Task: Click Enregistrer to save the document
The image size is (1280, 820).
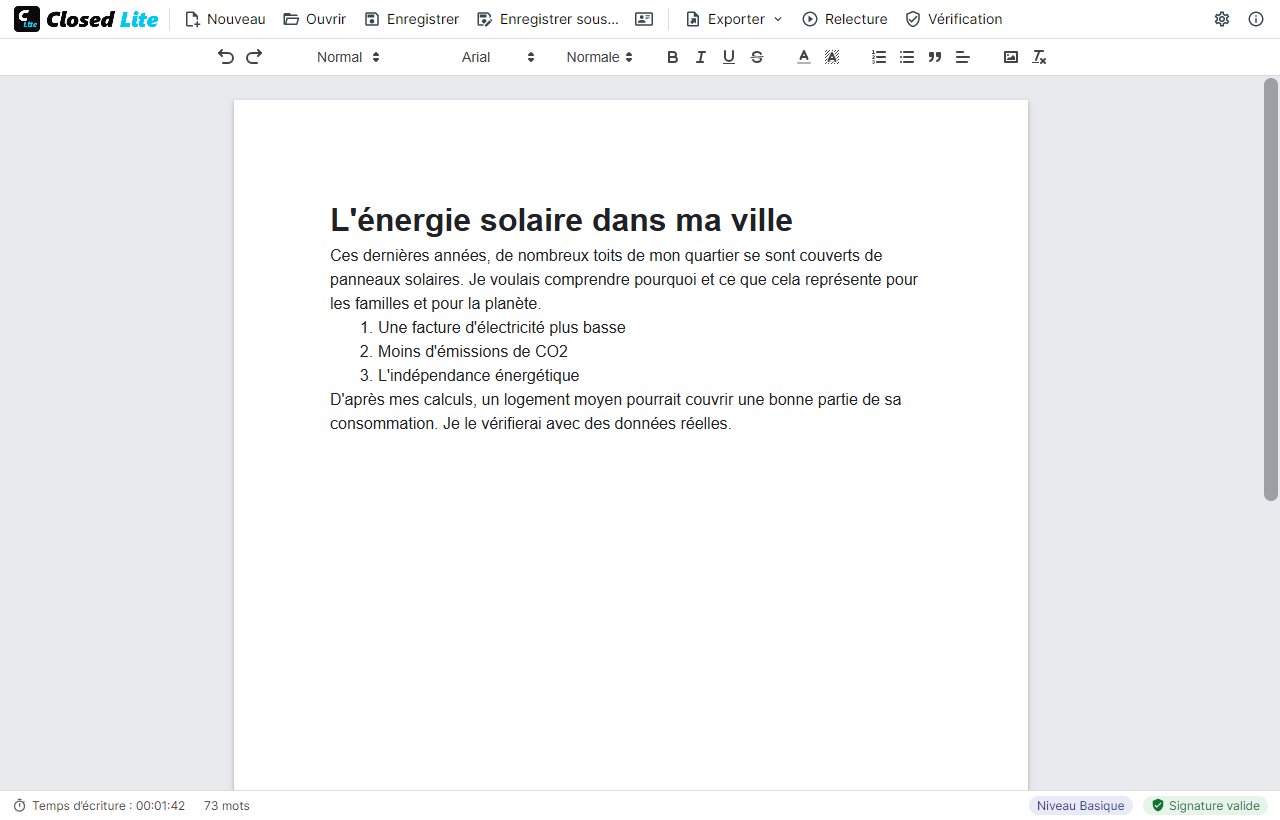Action: coord(412,19)
